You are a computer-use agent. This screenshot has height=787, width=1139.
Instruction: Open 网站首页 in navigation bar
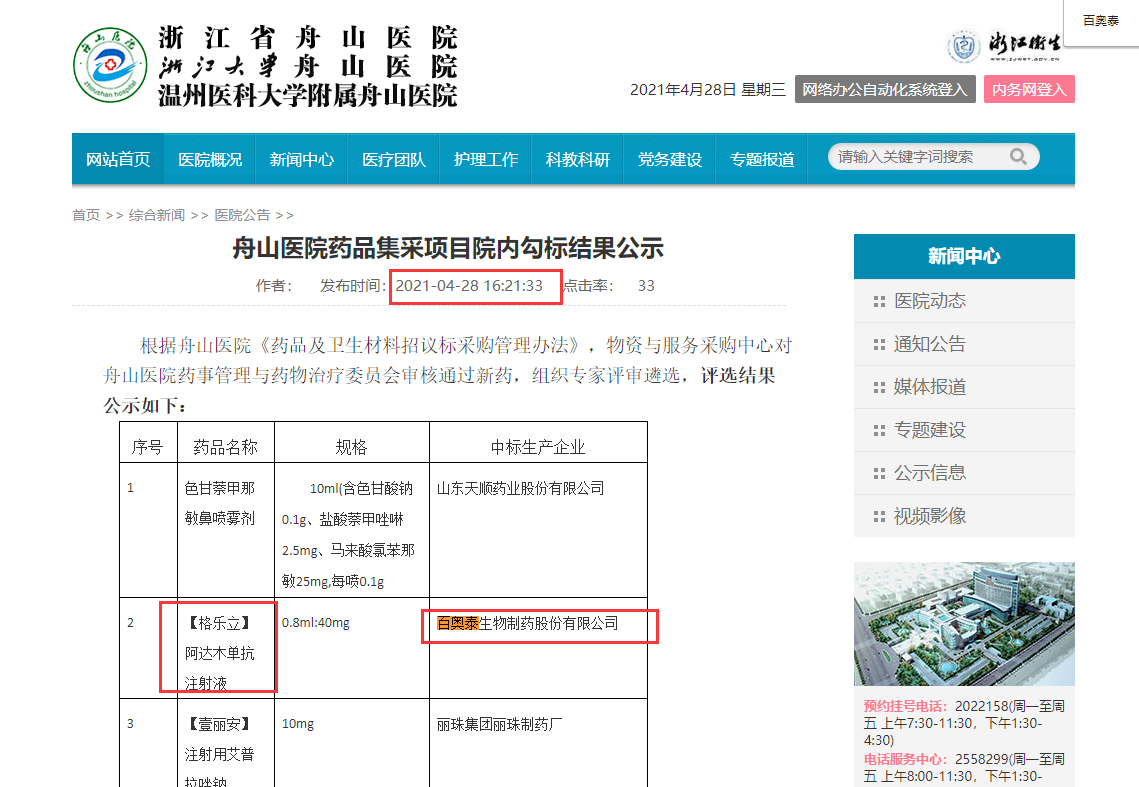point(118,159)
